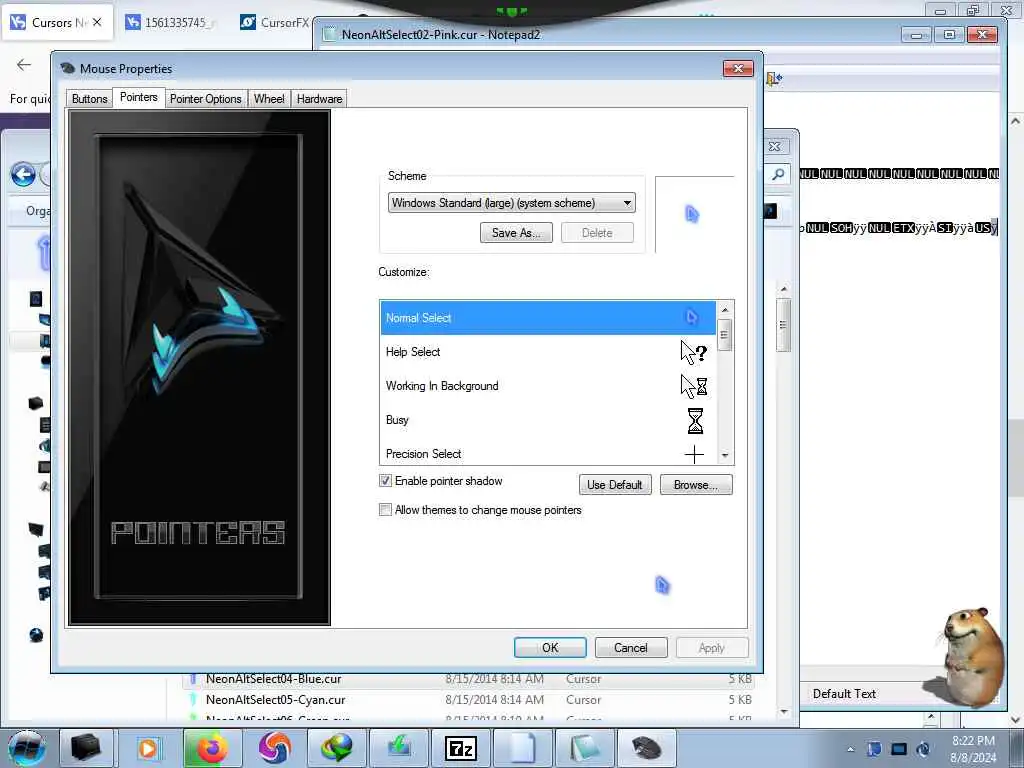
Task: Open Firefox from the taskbar
Action: point(212,748)
